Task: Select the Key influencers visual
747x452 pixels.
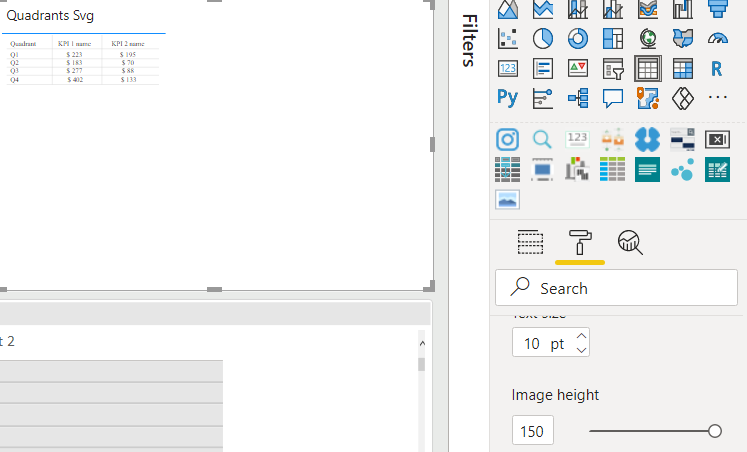Action: pyautogui.click(x=543, y=99)
